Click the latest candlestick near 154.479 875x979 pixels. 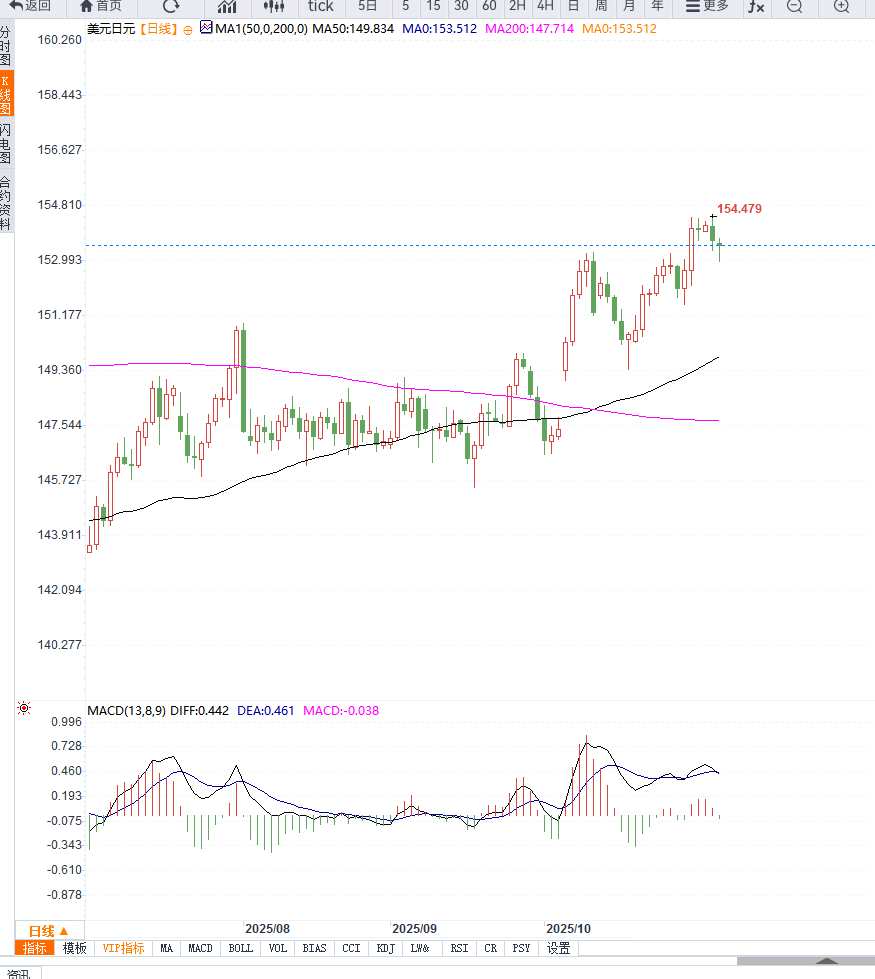point(719,250)
